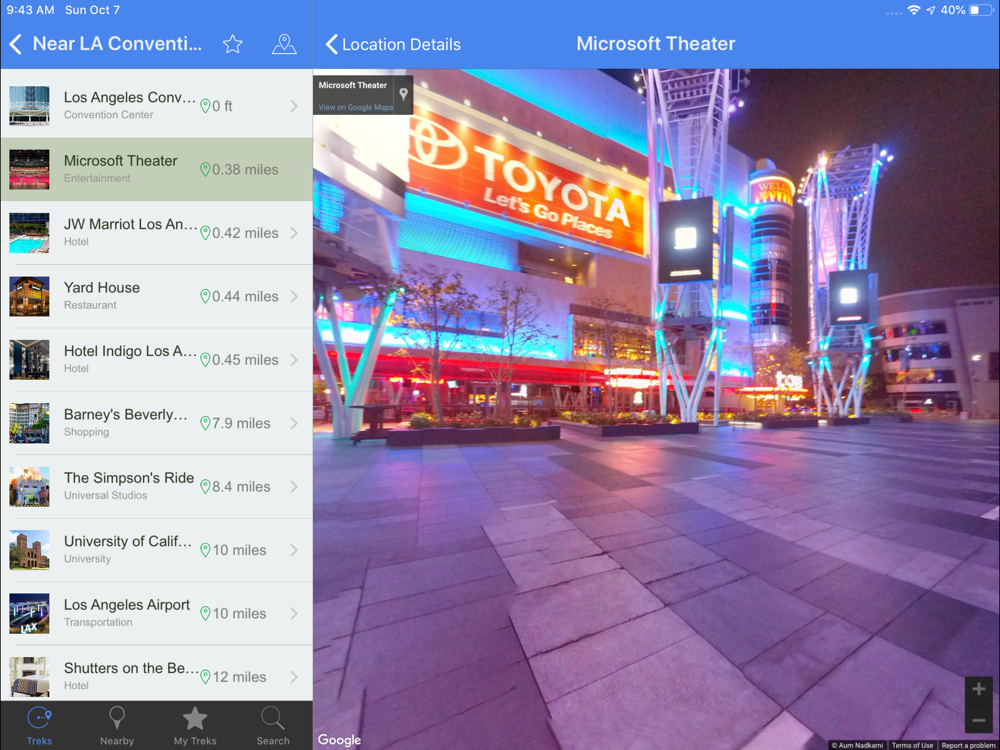
Task: Select the Treks tab
Action: point(39,726)
